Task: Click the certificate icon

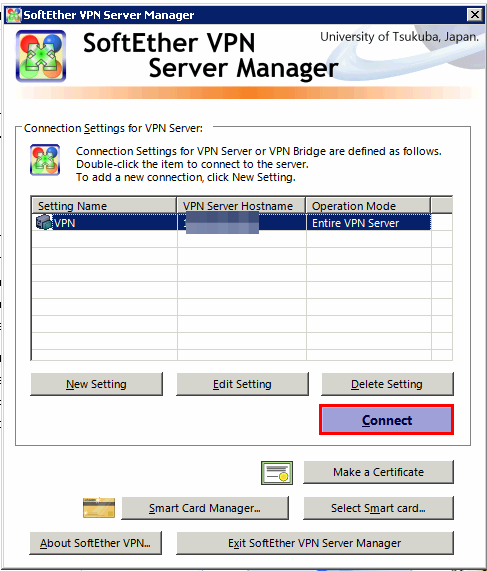Action: (277, 473)
